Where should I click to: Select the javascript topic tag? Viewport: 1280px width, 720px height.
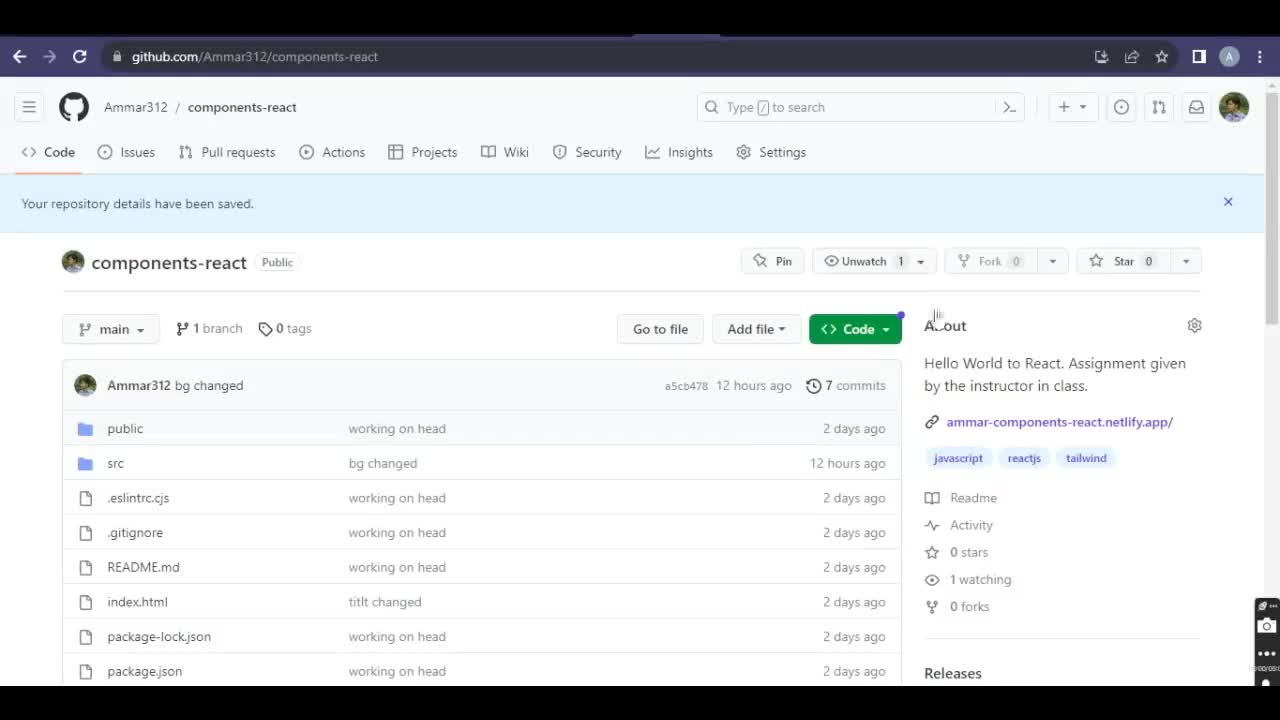[958, 458]
